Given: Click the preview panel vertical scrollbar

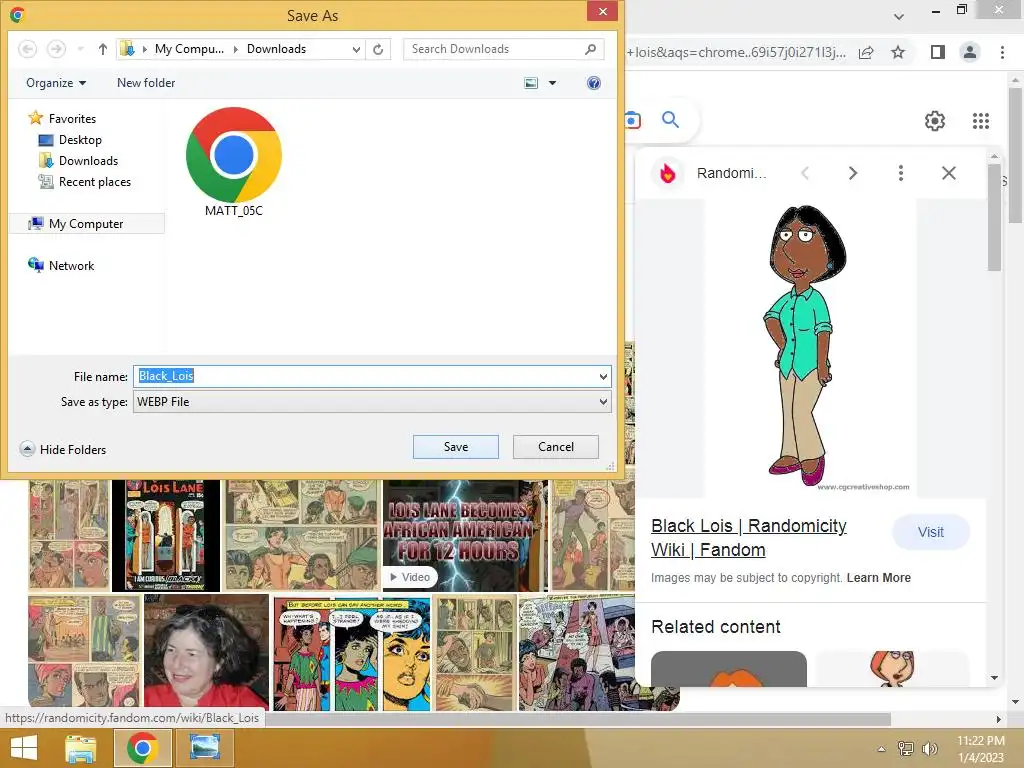Looking at the screenshot, I should click(994, 218).
